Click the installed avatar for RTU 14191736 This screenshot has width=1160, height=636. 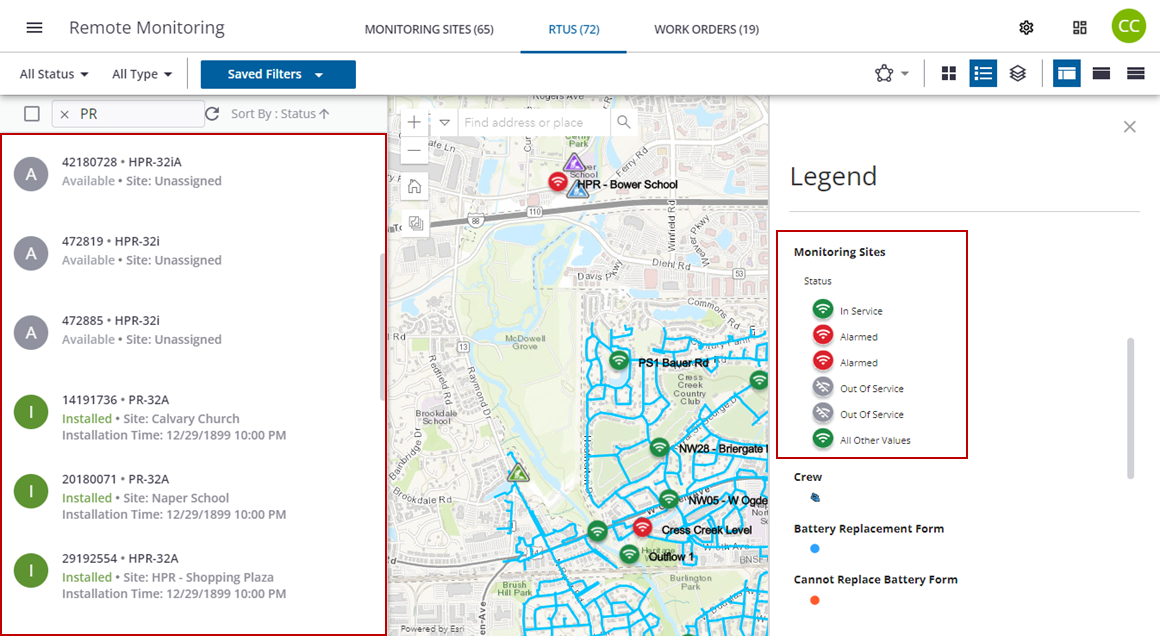(x=31, y=412)
